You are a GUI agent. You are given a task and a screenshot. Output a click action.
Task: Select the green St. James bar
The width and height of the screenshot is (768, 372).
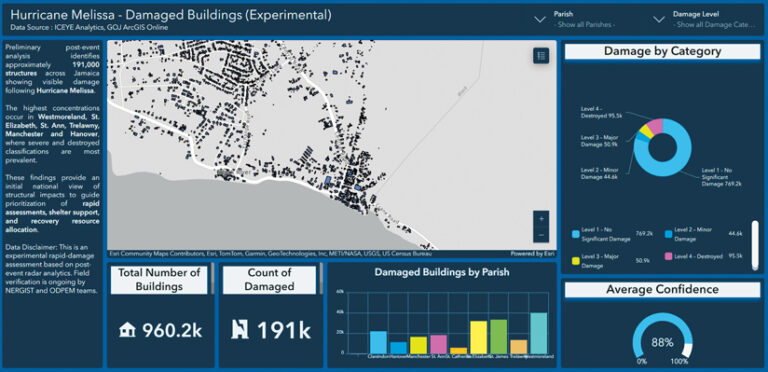pos(499,336)
